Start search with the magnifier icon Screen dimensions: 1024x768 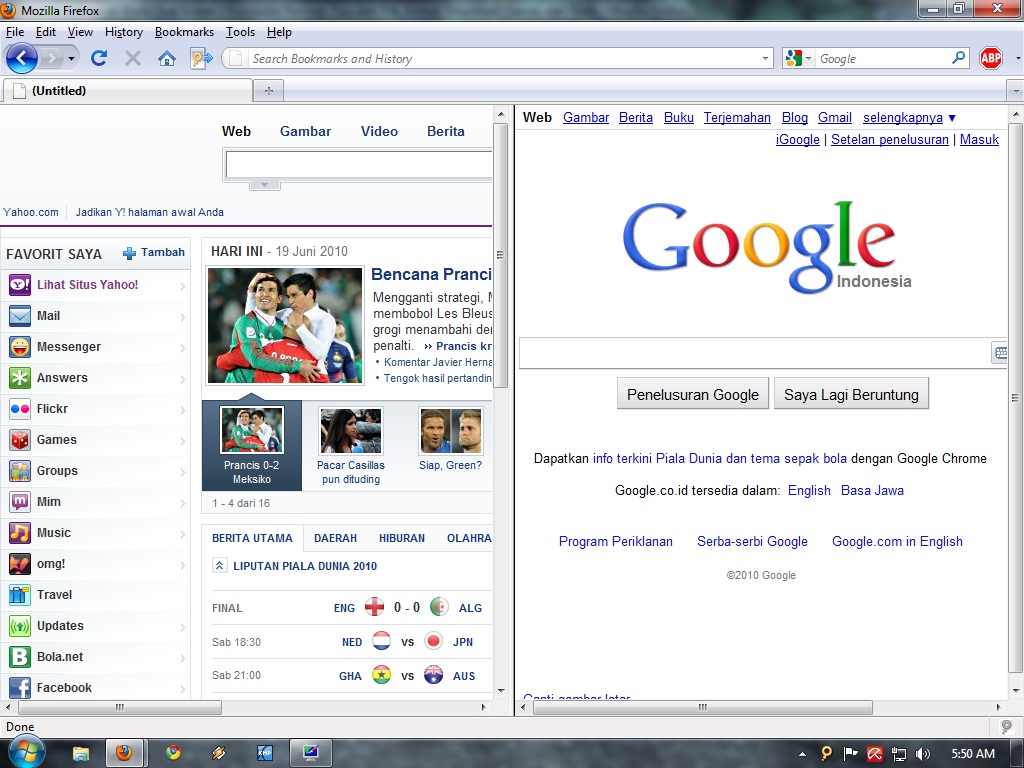tap(958, 57)
